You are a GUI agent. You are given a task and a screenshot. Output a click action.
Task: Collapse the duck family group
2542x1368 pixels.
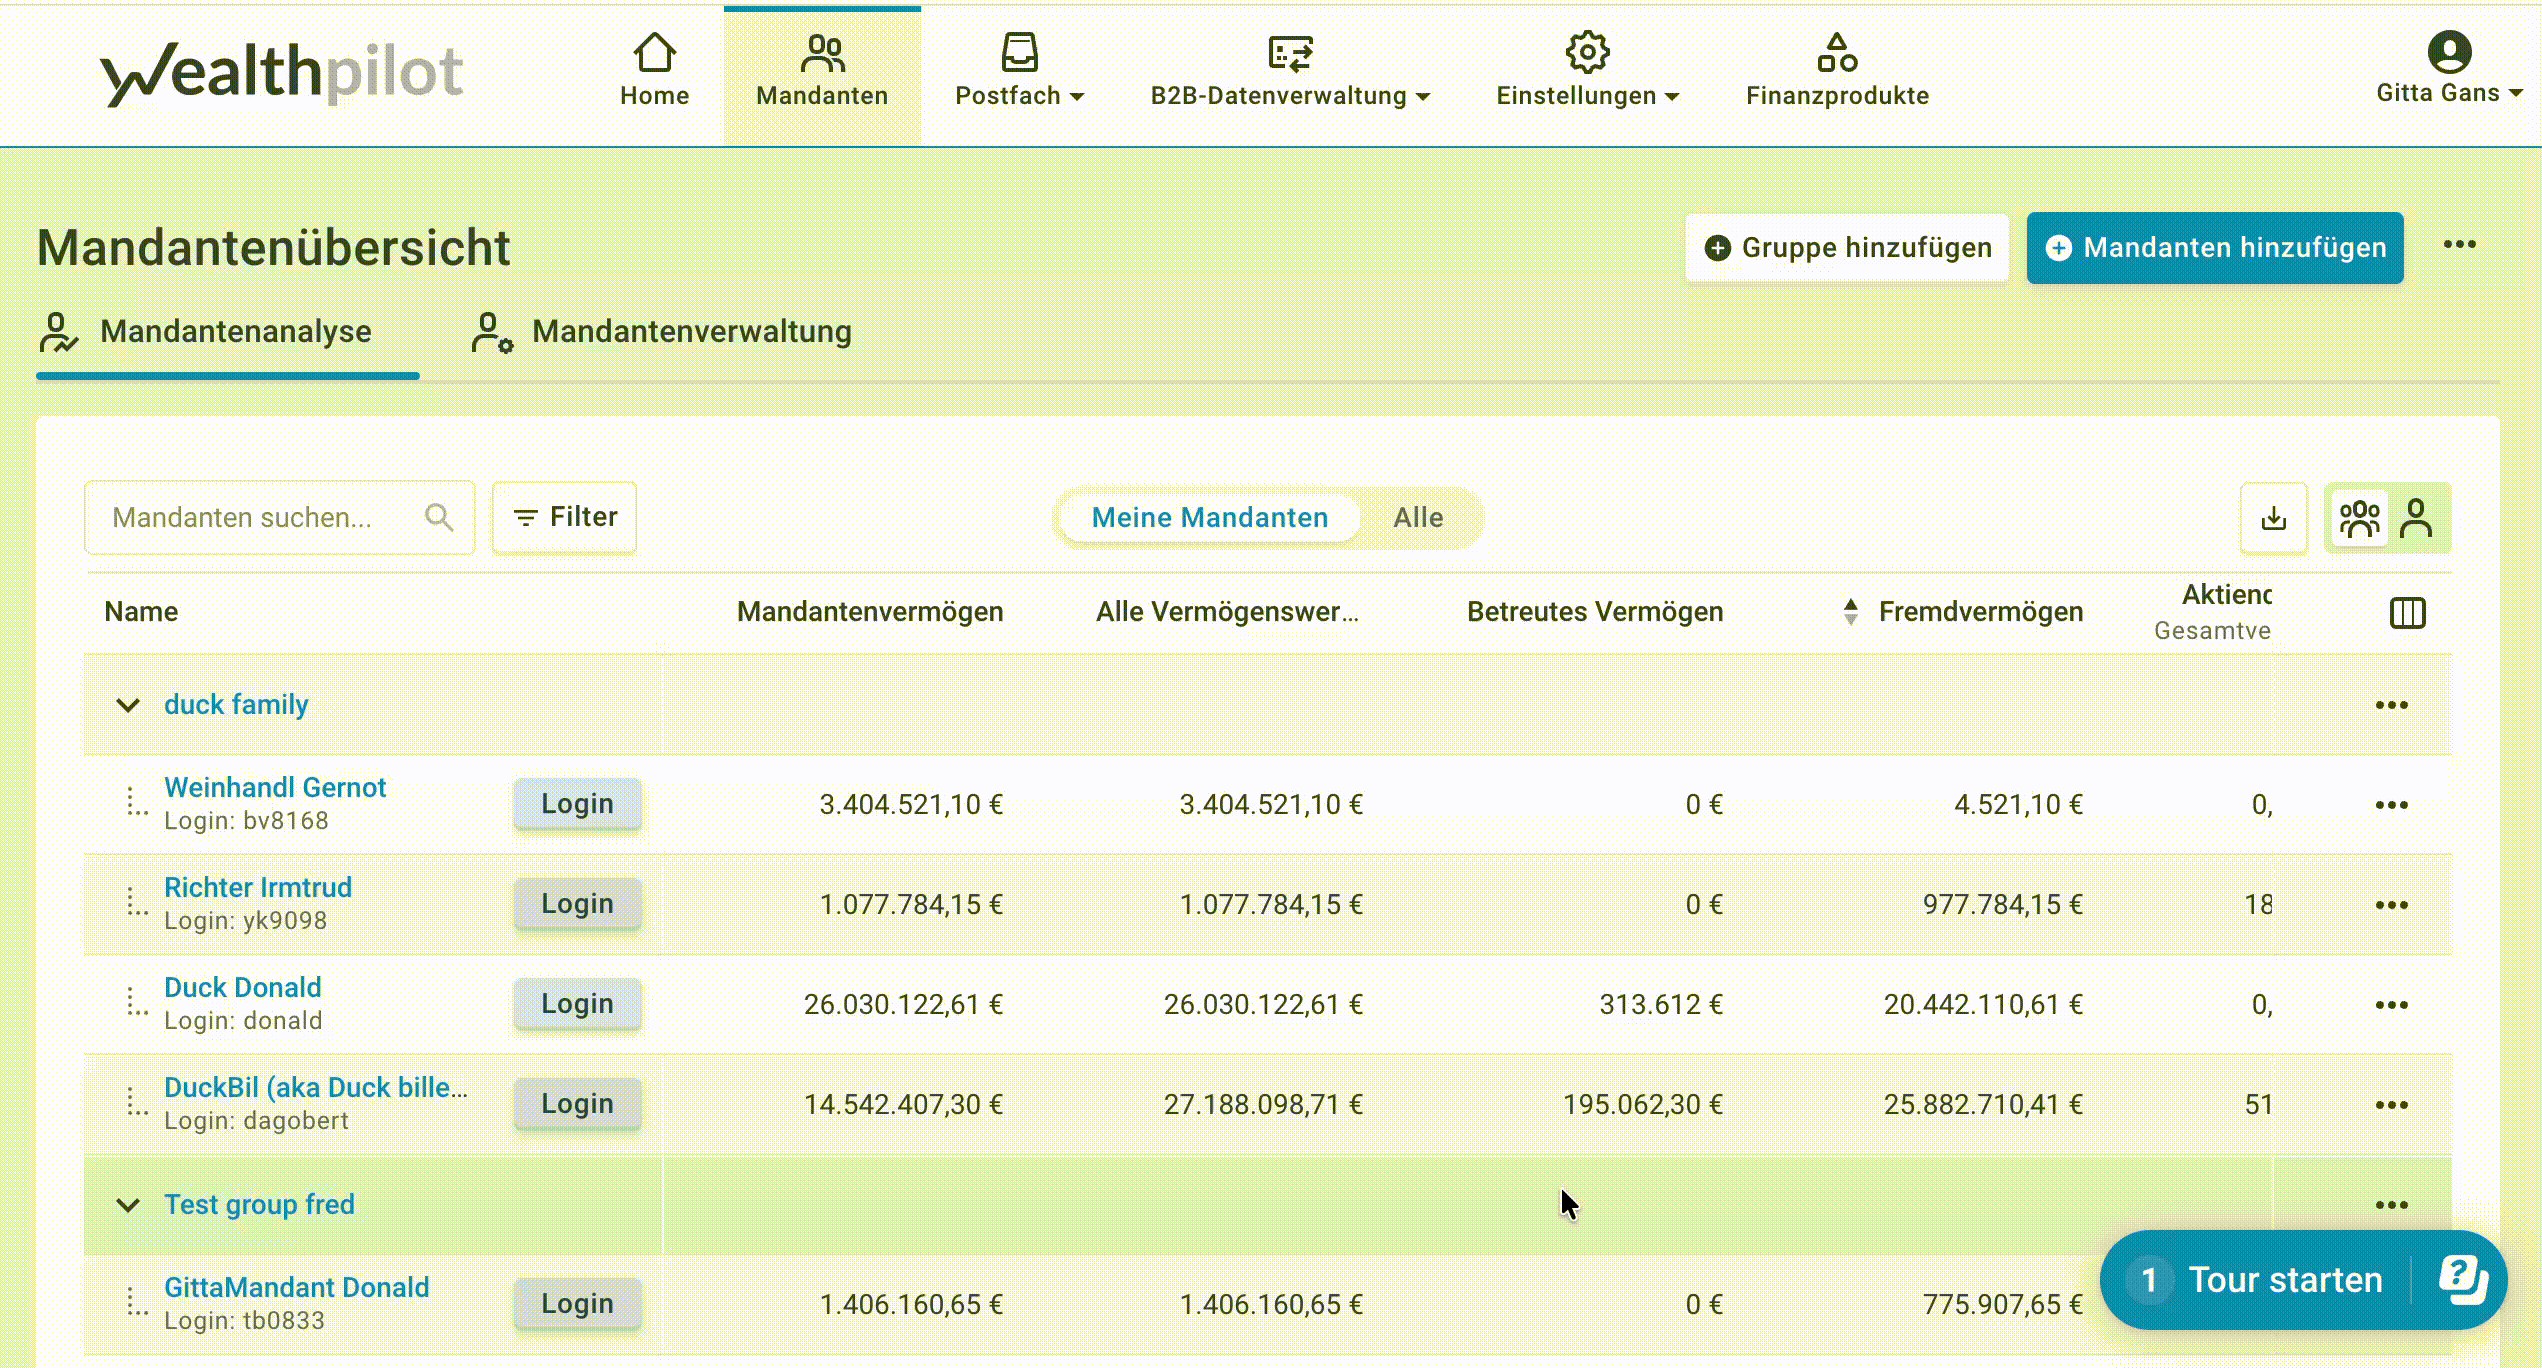click(x=128, y=705)
